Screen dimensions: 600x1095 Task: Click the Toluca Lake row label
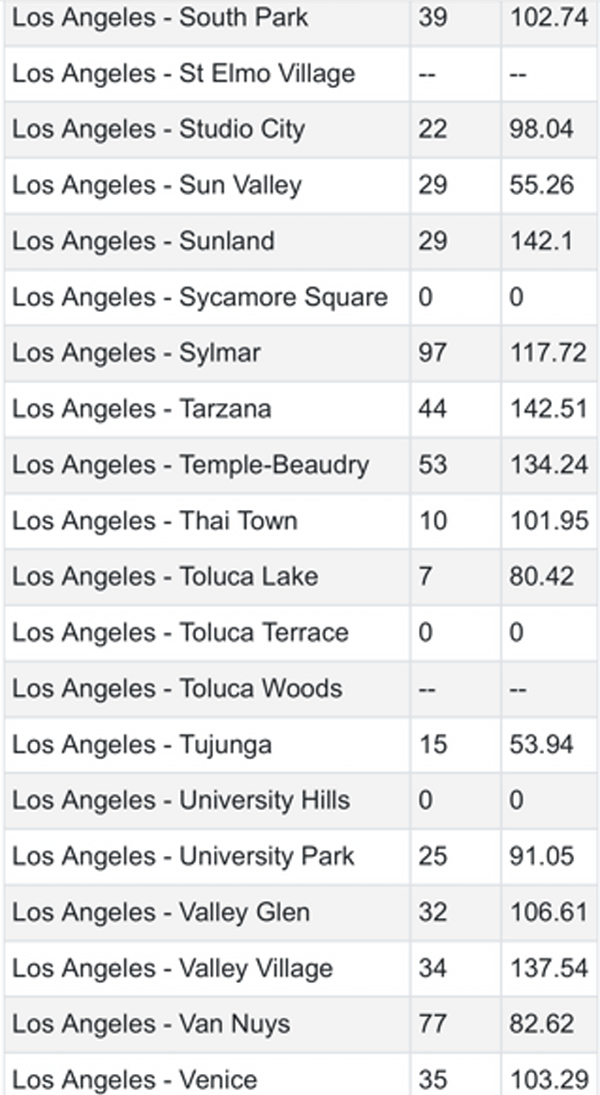click(165, 577)
